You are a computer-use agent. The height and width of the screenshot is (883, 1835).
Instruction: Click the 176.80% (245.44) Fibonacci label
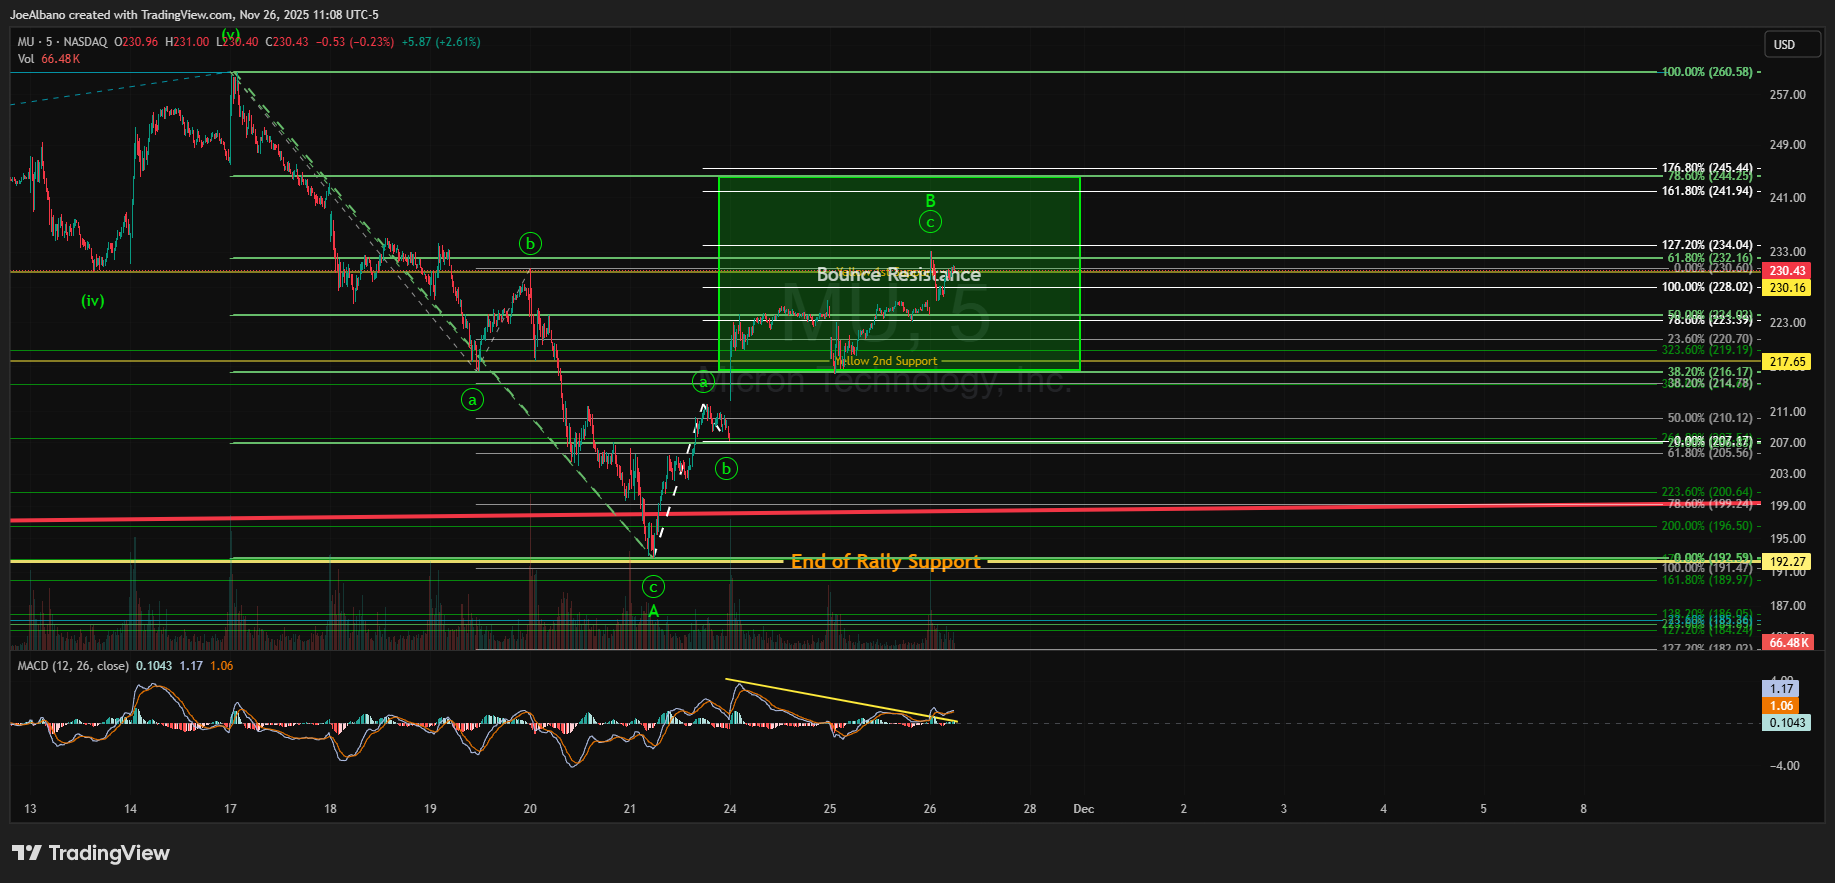pos(1707,168)
